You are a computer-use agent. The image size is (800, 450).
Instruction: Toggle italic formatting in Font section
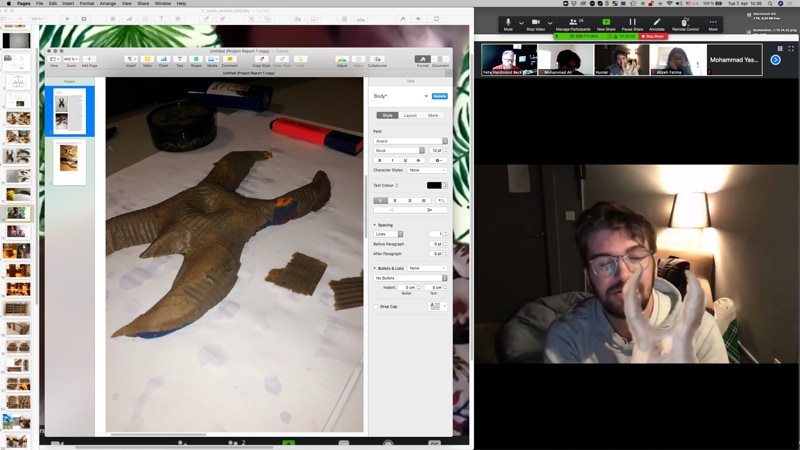tap(392, 160)
